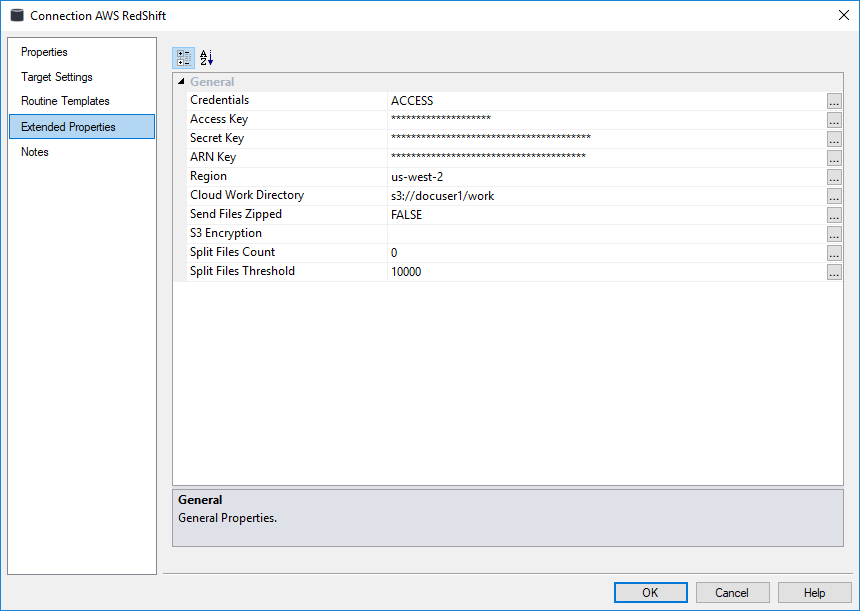Screen dimensions: 863x614
Task: Click the masked ARN Key value
Action: (607, 158)
